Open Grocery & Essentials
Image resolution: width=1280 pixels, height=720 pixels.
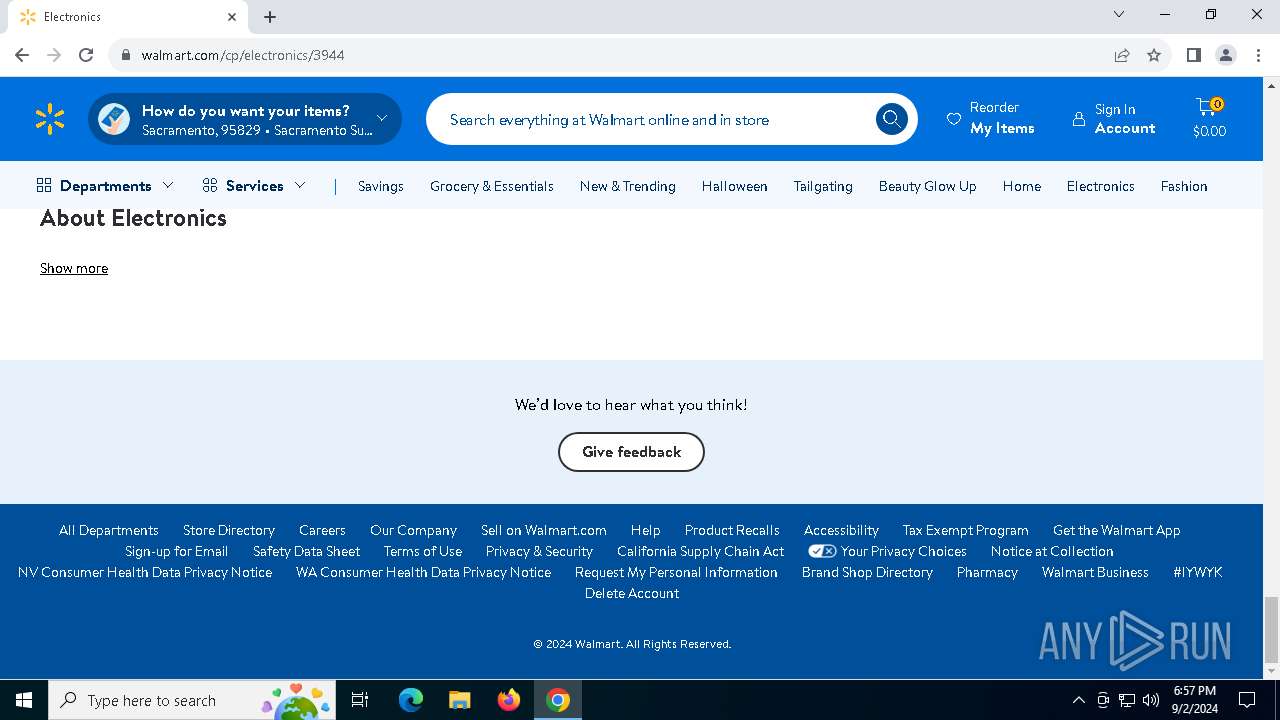tap(492, 186)
